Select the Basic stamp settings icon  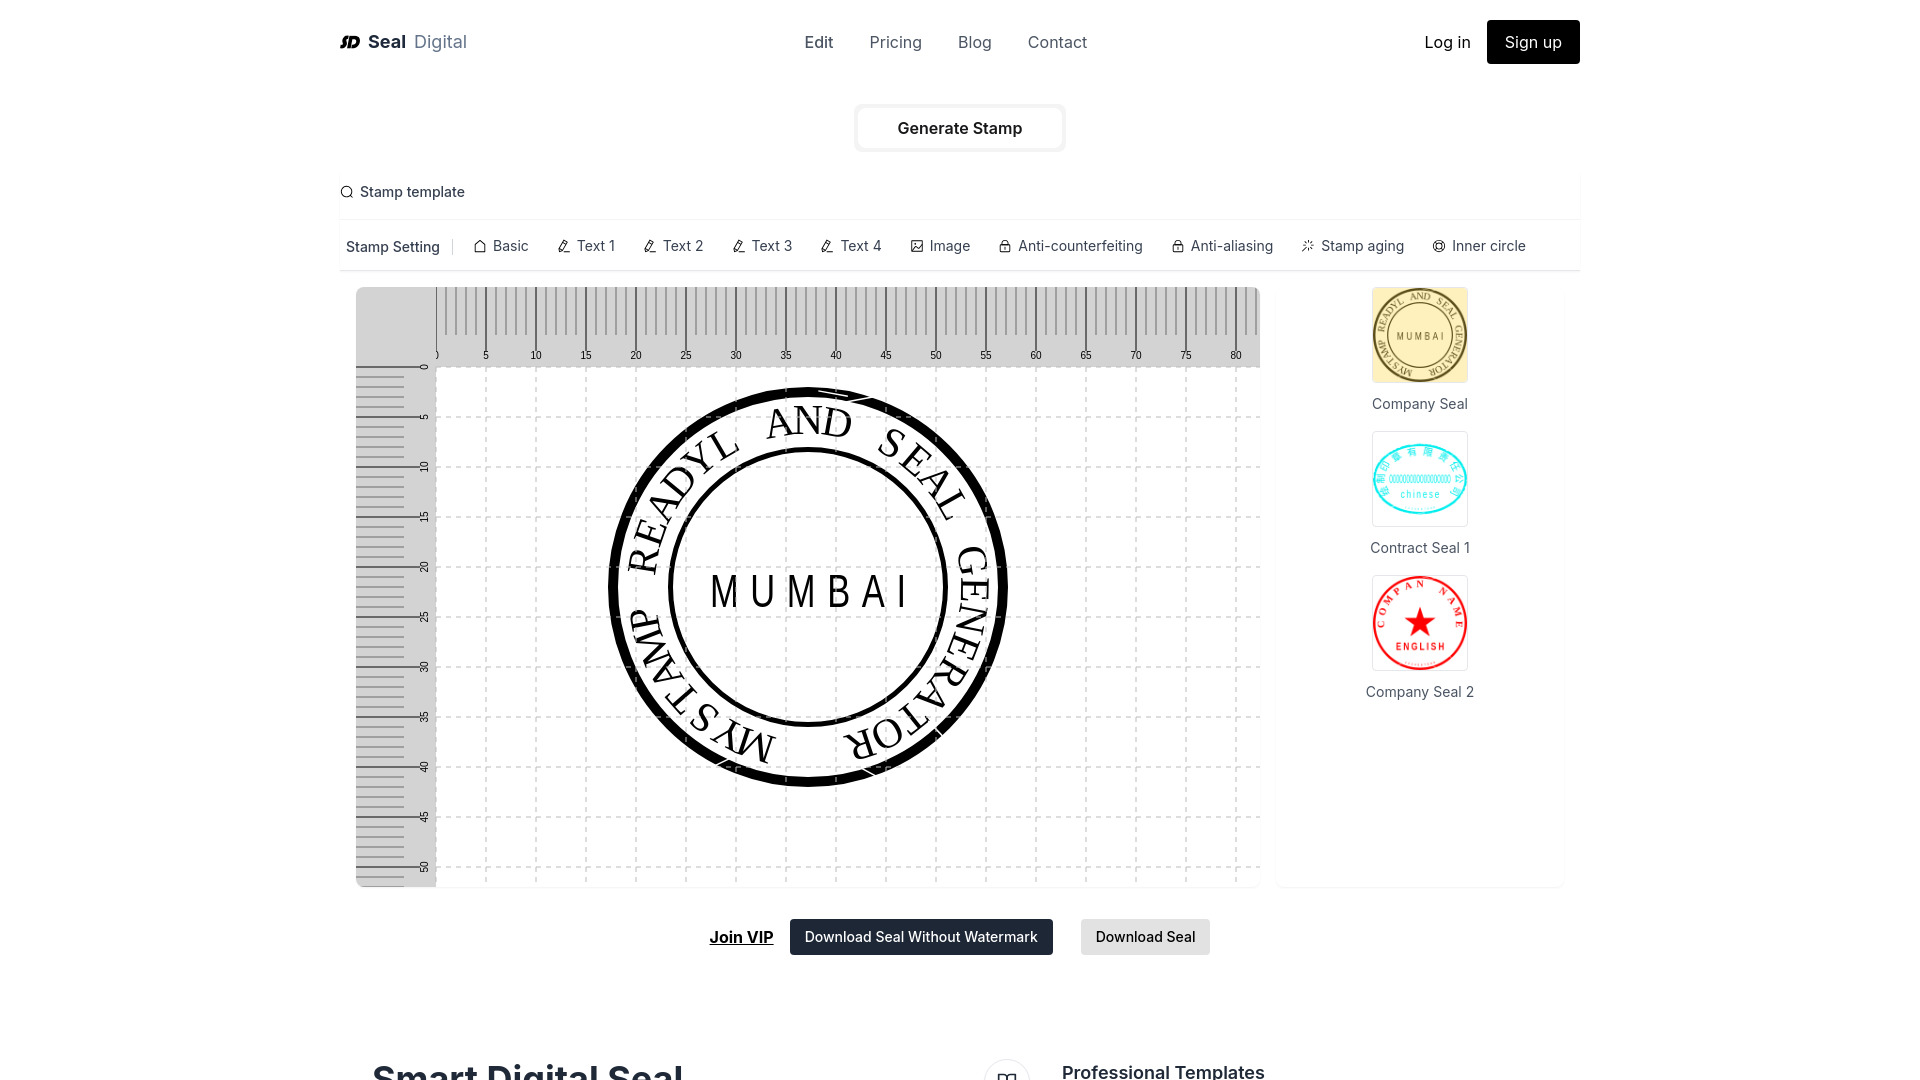(480, 245)
